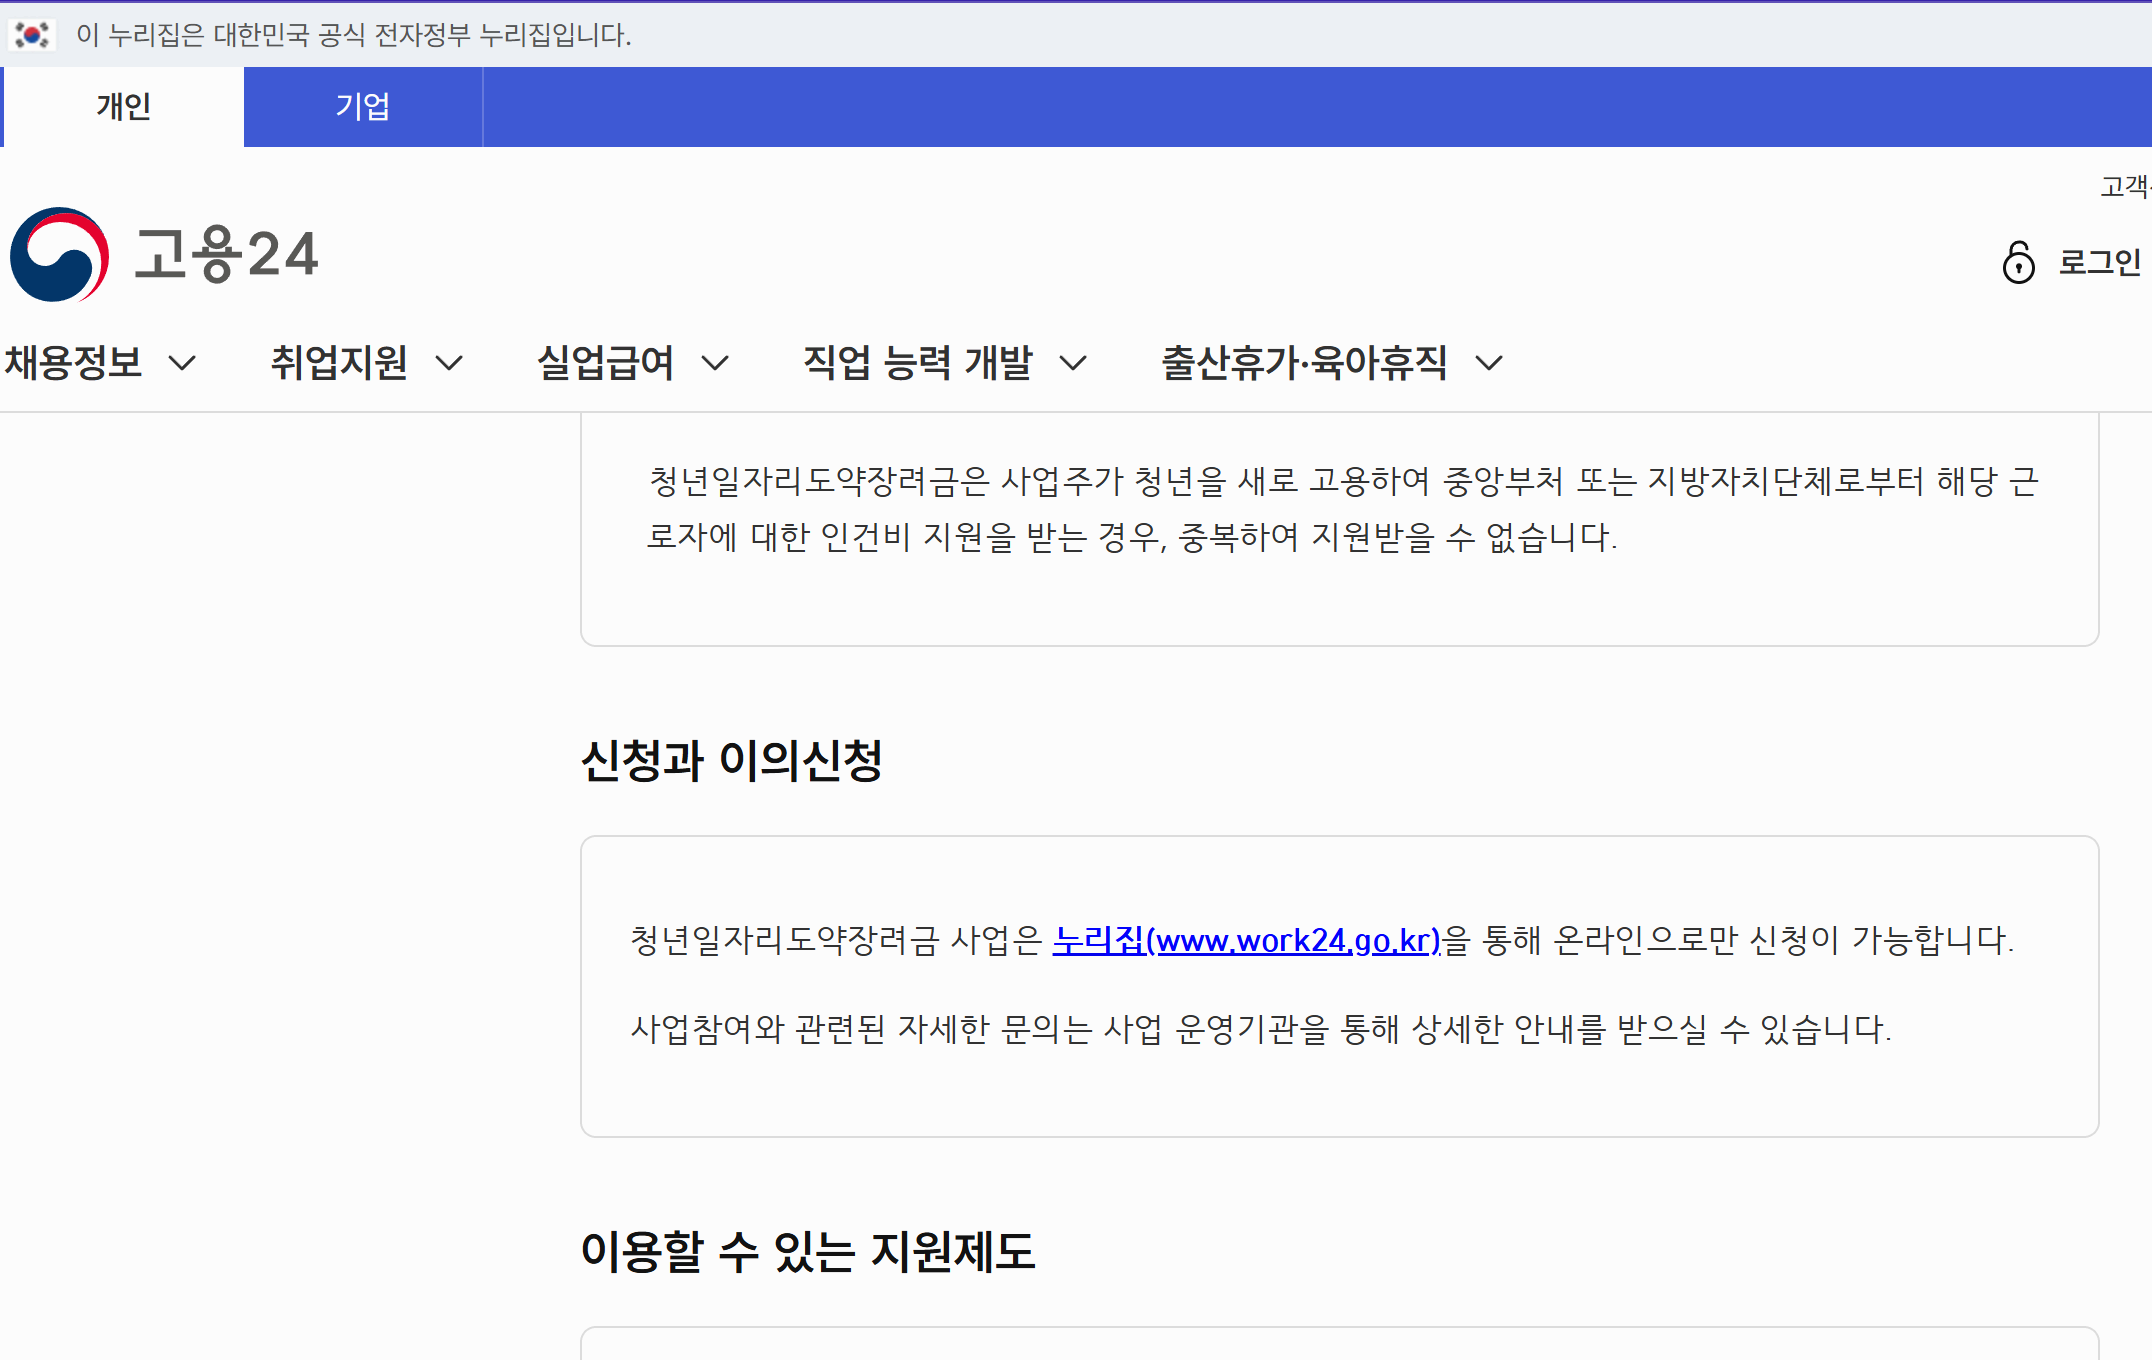The width and height of the screenshot is (2152, 1360).
Task: Open the 취업지원 menu label
Action: point(339,362)
